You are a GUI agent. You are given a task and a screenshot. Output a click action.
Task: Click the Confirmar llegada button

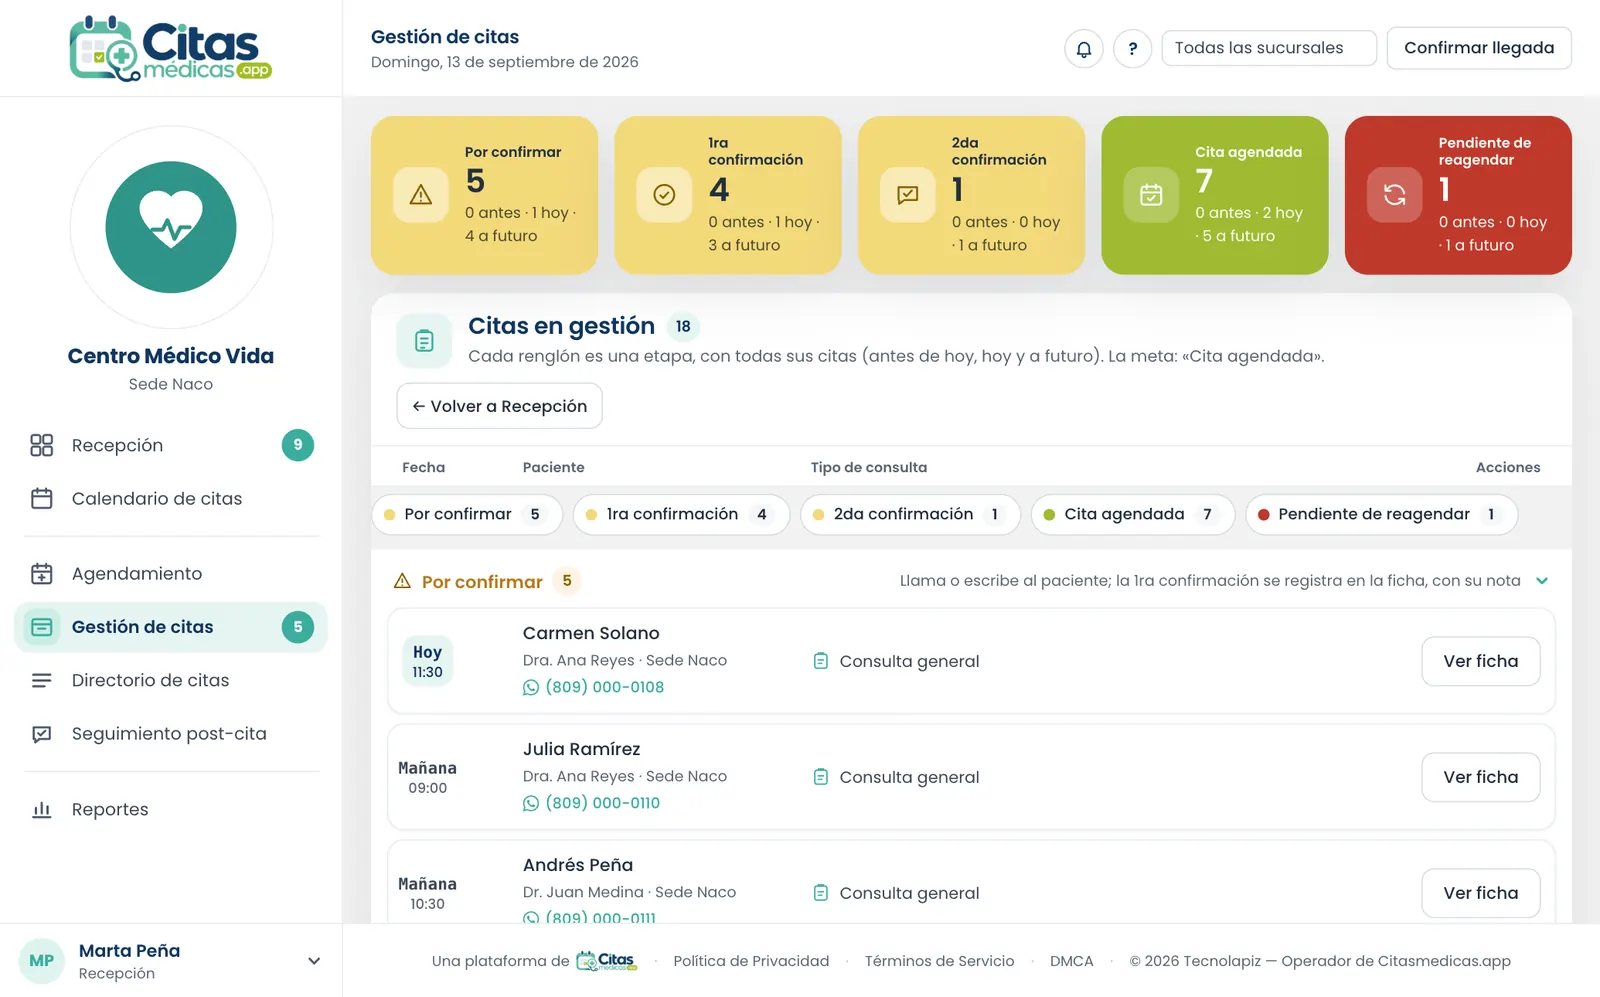point(1479,48)
